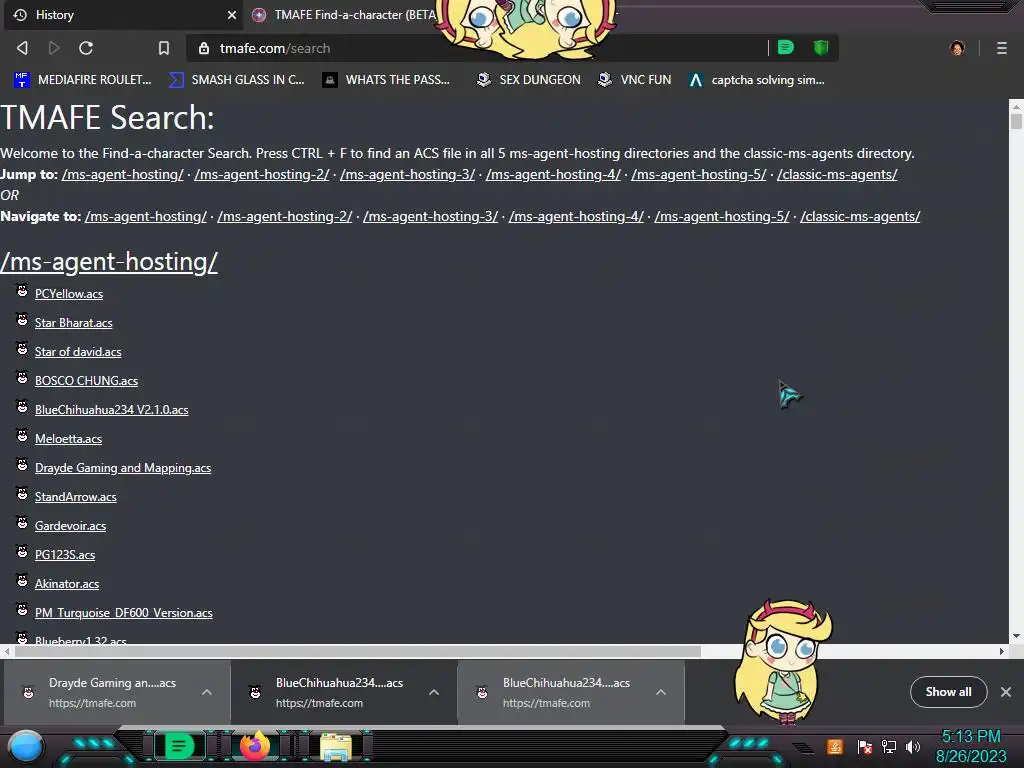1024x768 pixels.
Task: Jump to /ms-agent-hosting-5/ section
Action: [699, 174]
